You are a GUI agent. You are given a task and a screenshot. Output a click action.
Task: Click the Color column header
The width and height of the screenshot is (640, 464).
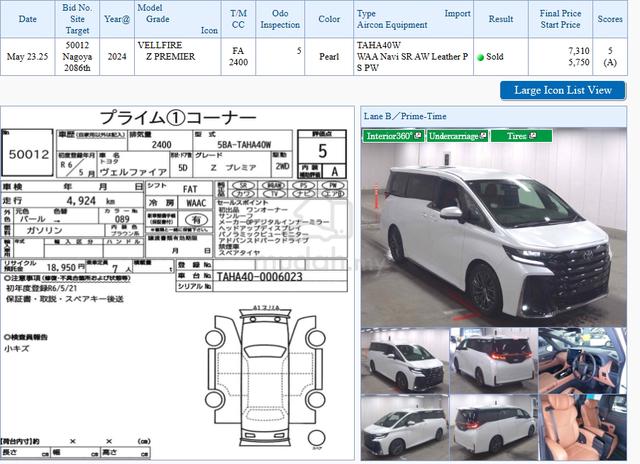pyautogui.click(x=329, y=19)
